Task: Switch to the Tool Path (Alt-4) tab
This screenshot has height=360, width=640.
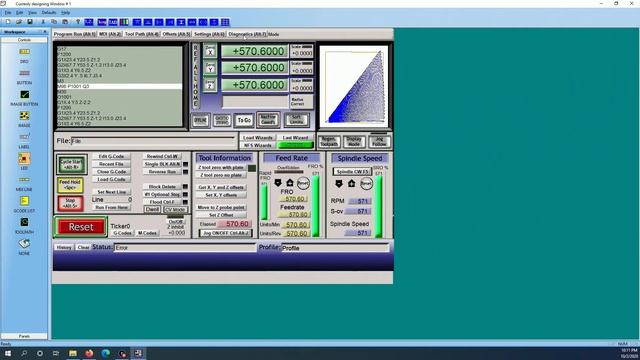Action: (x=142, y=34)
